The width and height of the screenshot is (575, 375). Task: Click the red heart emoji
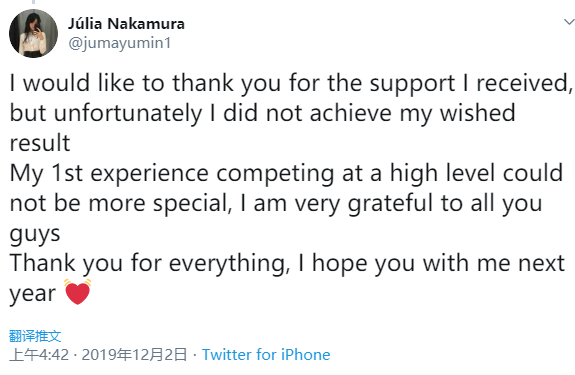77,292
